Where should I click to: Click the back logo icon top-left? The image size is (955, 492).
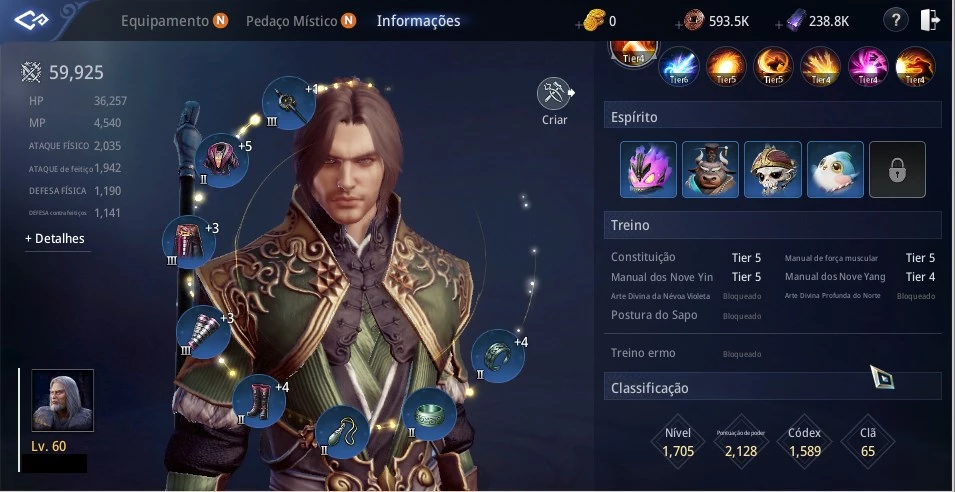coord(32,20)
